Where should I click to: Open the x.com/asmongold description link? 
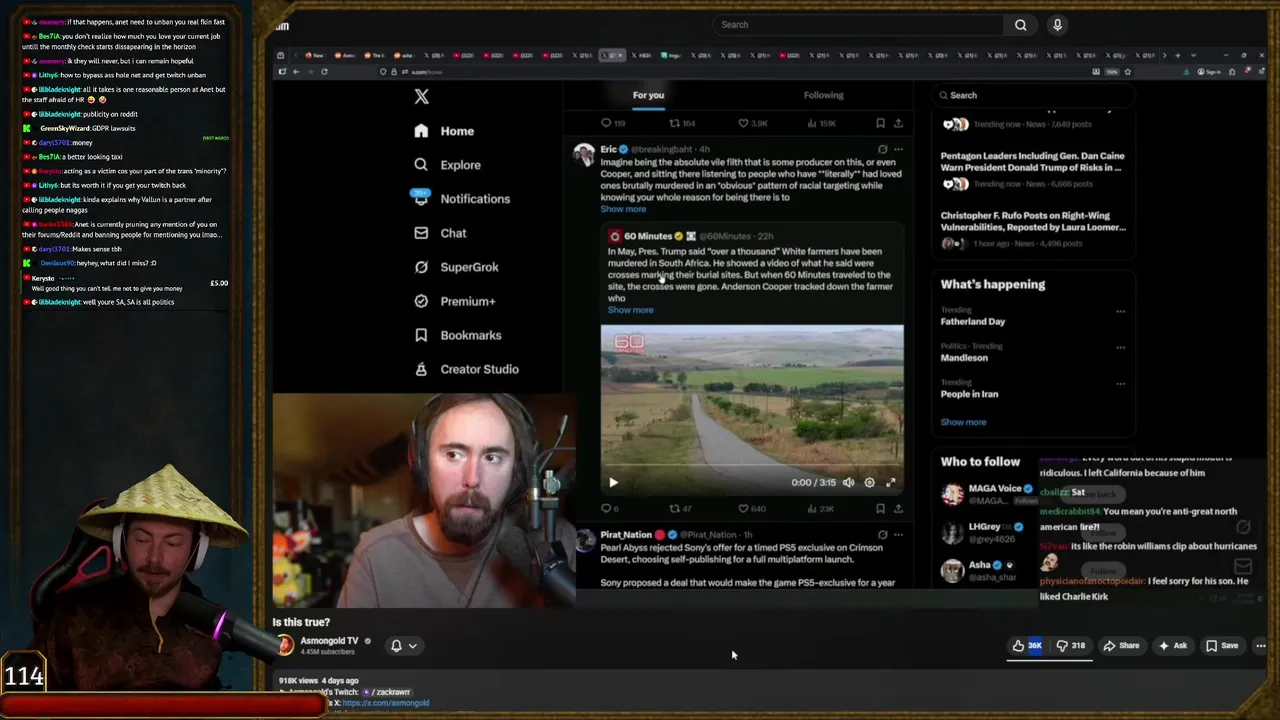(386, 703)
